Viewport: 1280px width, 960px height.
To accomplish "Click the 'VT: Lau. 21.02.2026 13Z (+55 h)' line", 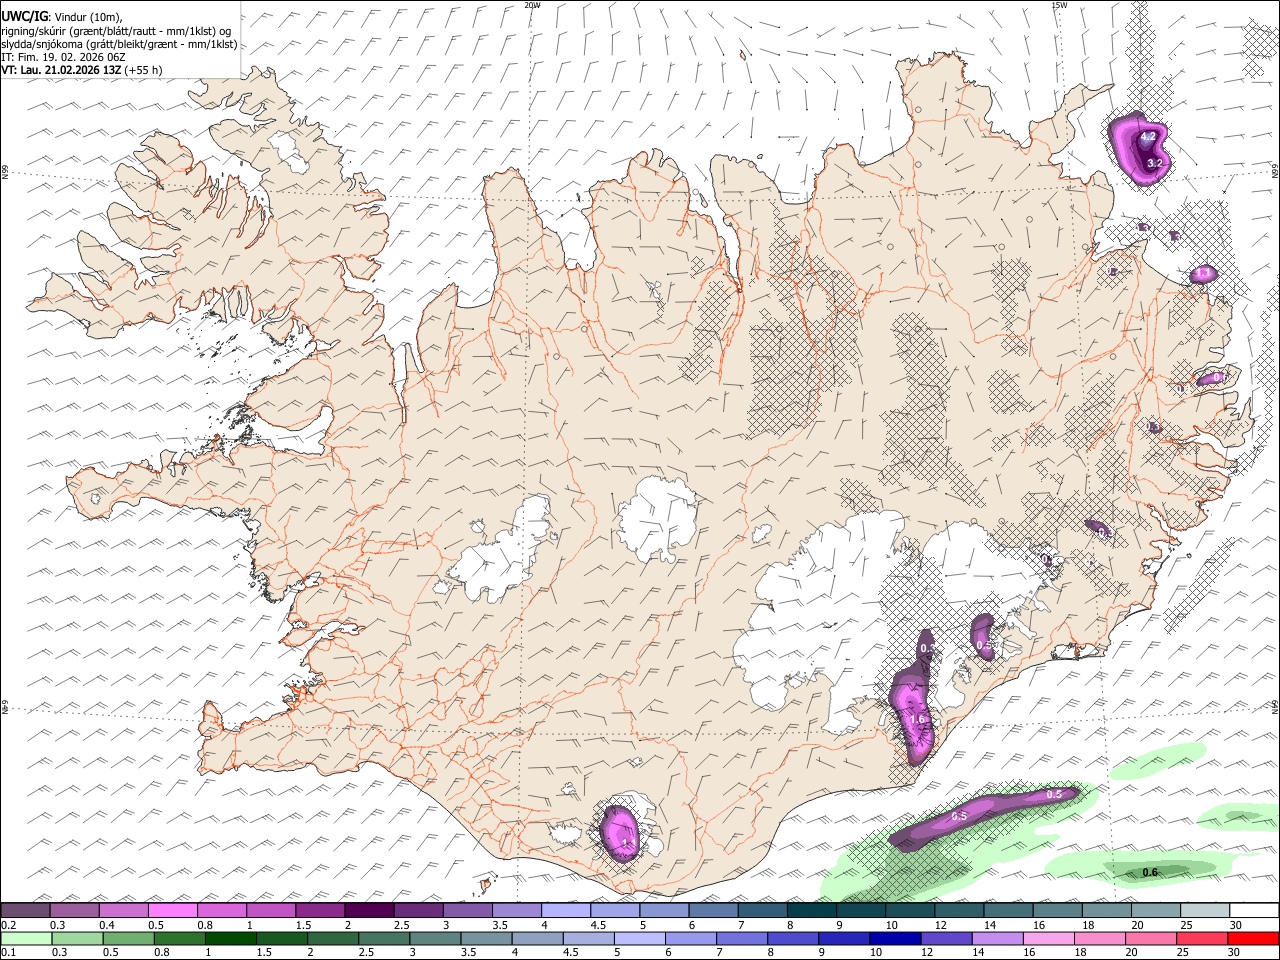I will tap(81, 70).
